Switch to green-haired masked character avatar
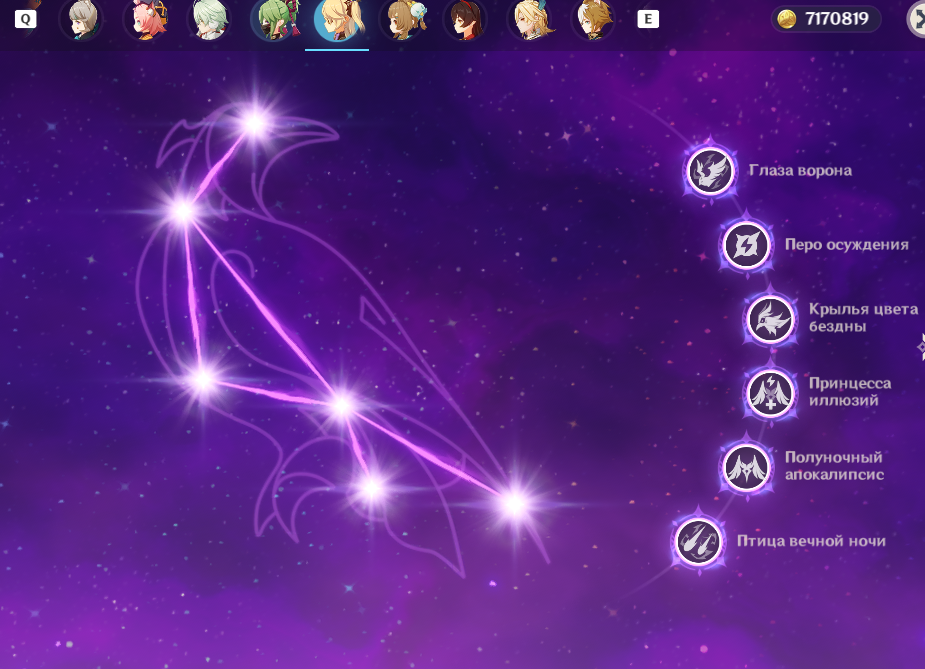925x669 pixels. [x=273, y=20]
